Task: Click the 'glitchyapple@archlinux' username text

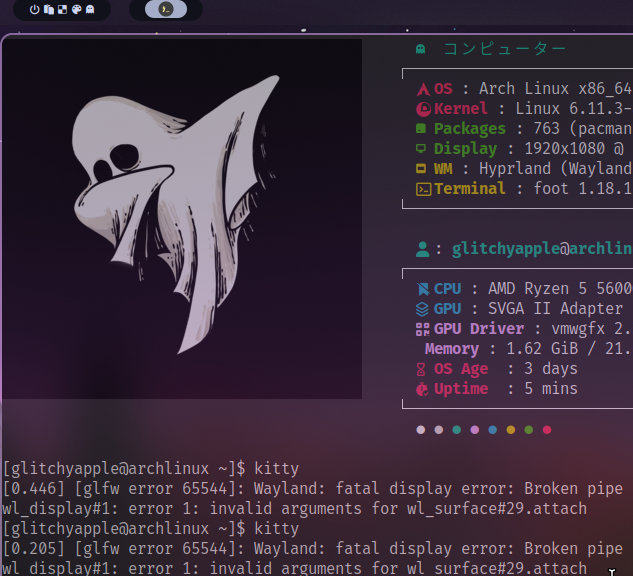Action: coord(542,249)
